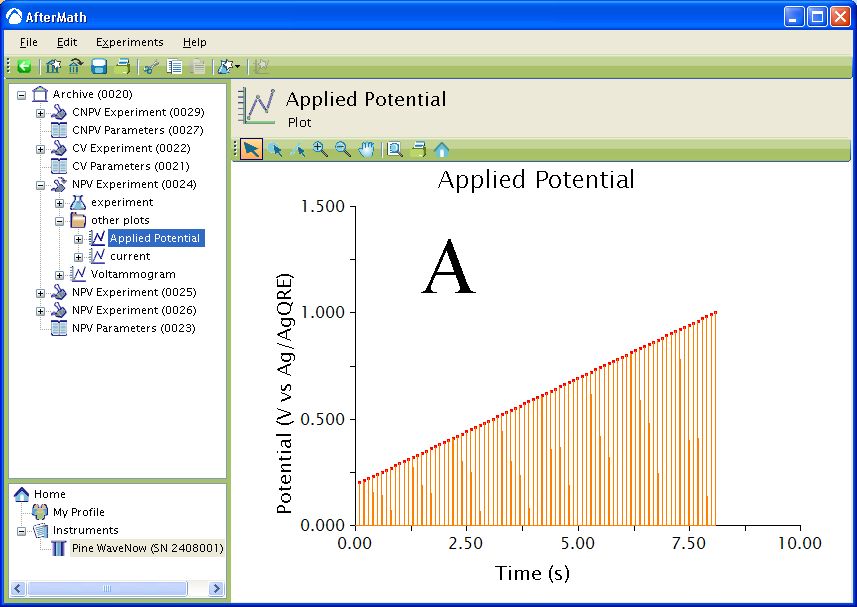Click the horizontal scrollbar thumb
857x607 pixels.
click(107, 588)
